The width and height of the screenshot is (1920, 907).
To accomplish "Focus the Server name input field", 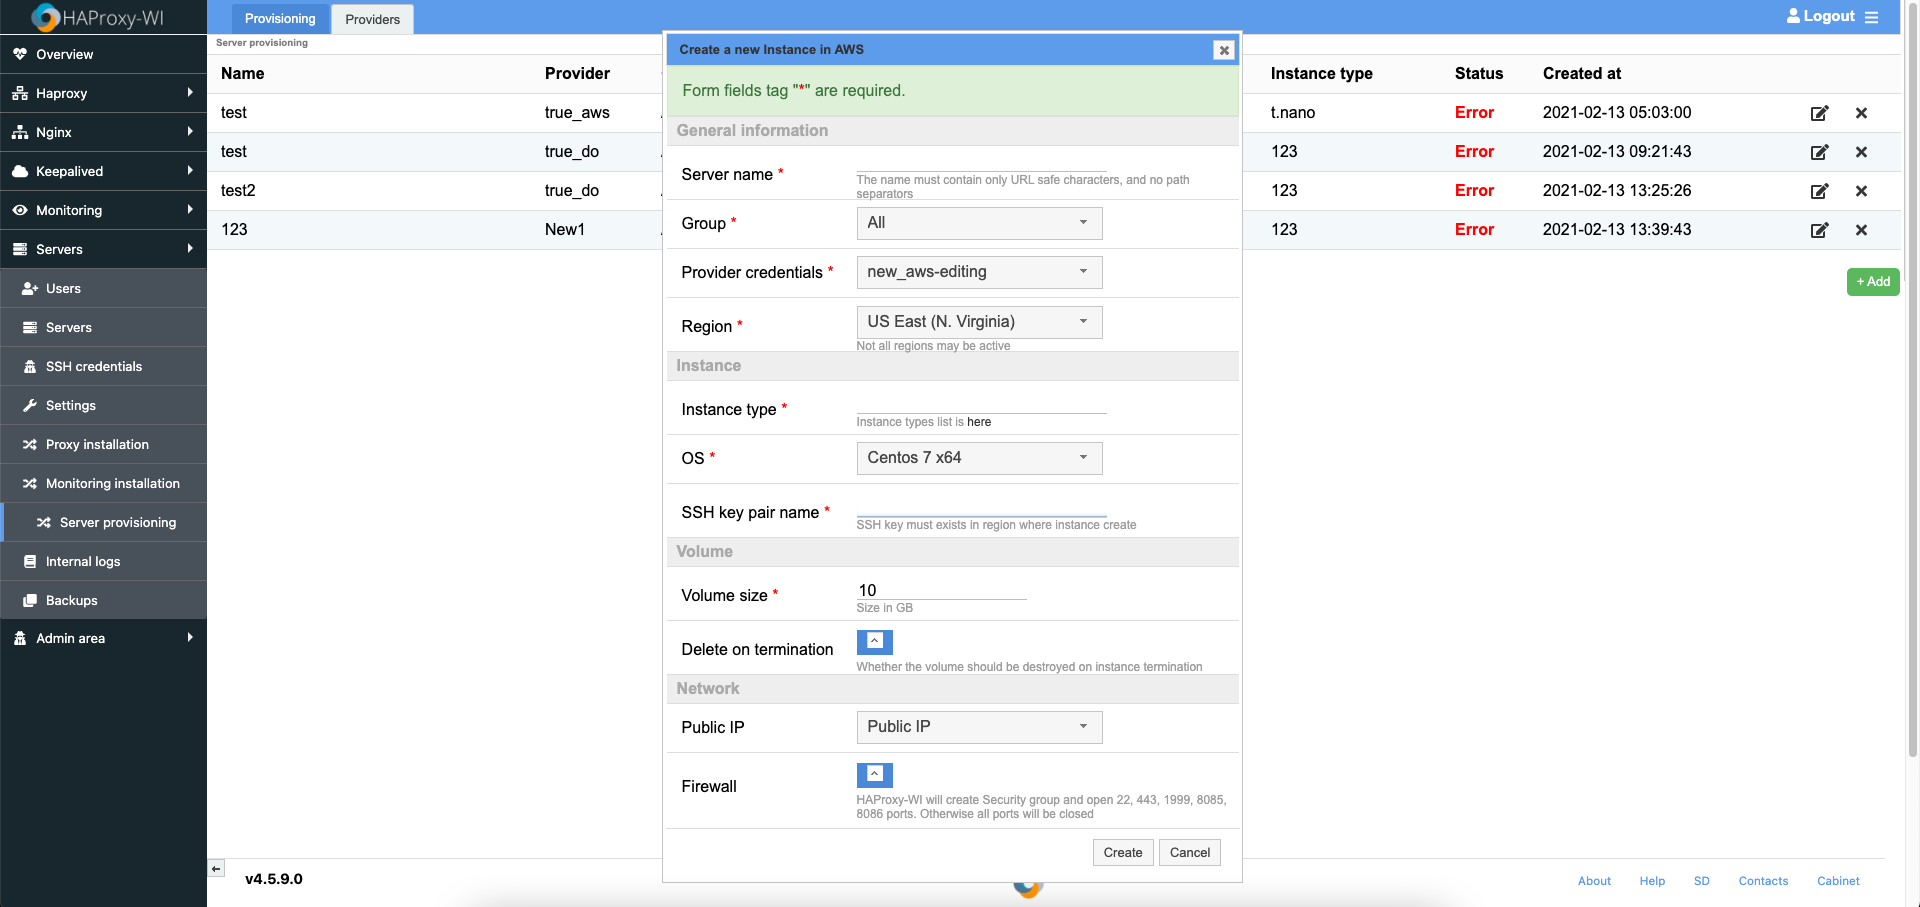I will (981, 163).
